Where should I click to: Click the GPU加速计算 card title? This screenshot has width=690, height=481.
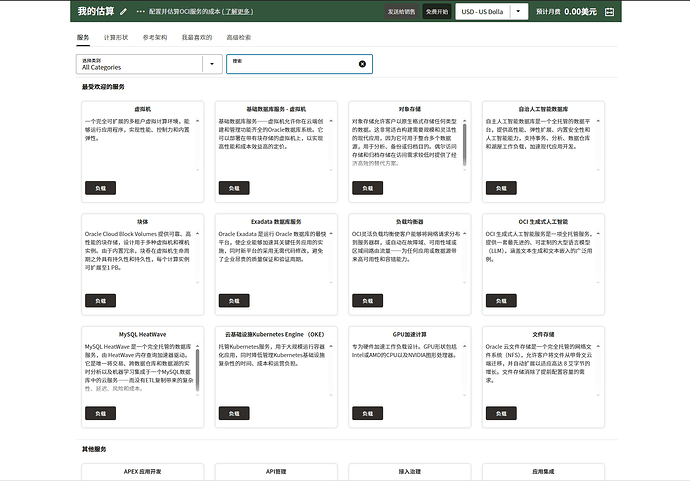point(410,334)
